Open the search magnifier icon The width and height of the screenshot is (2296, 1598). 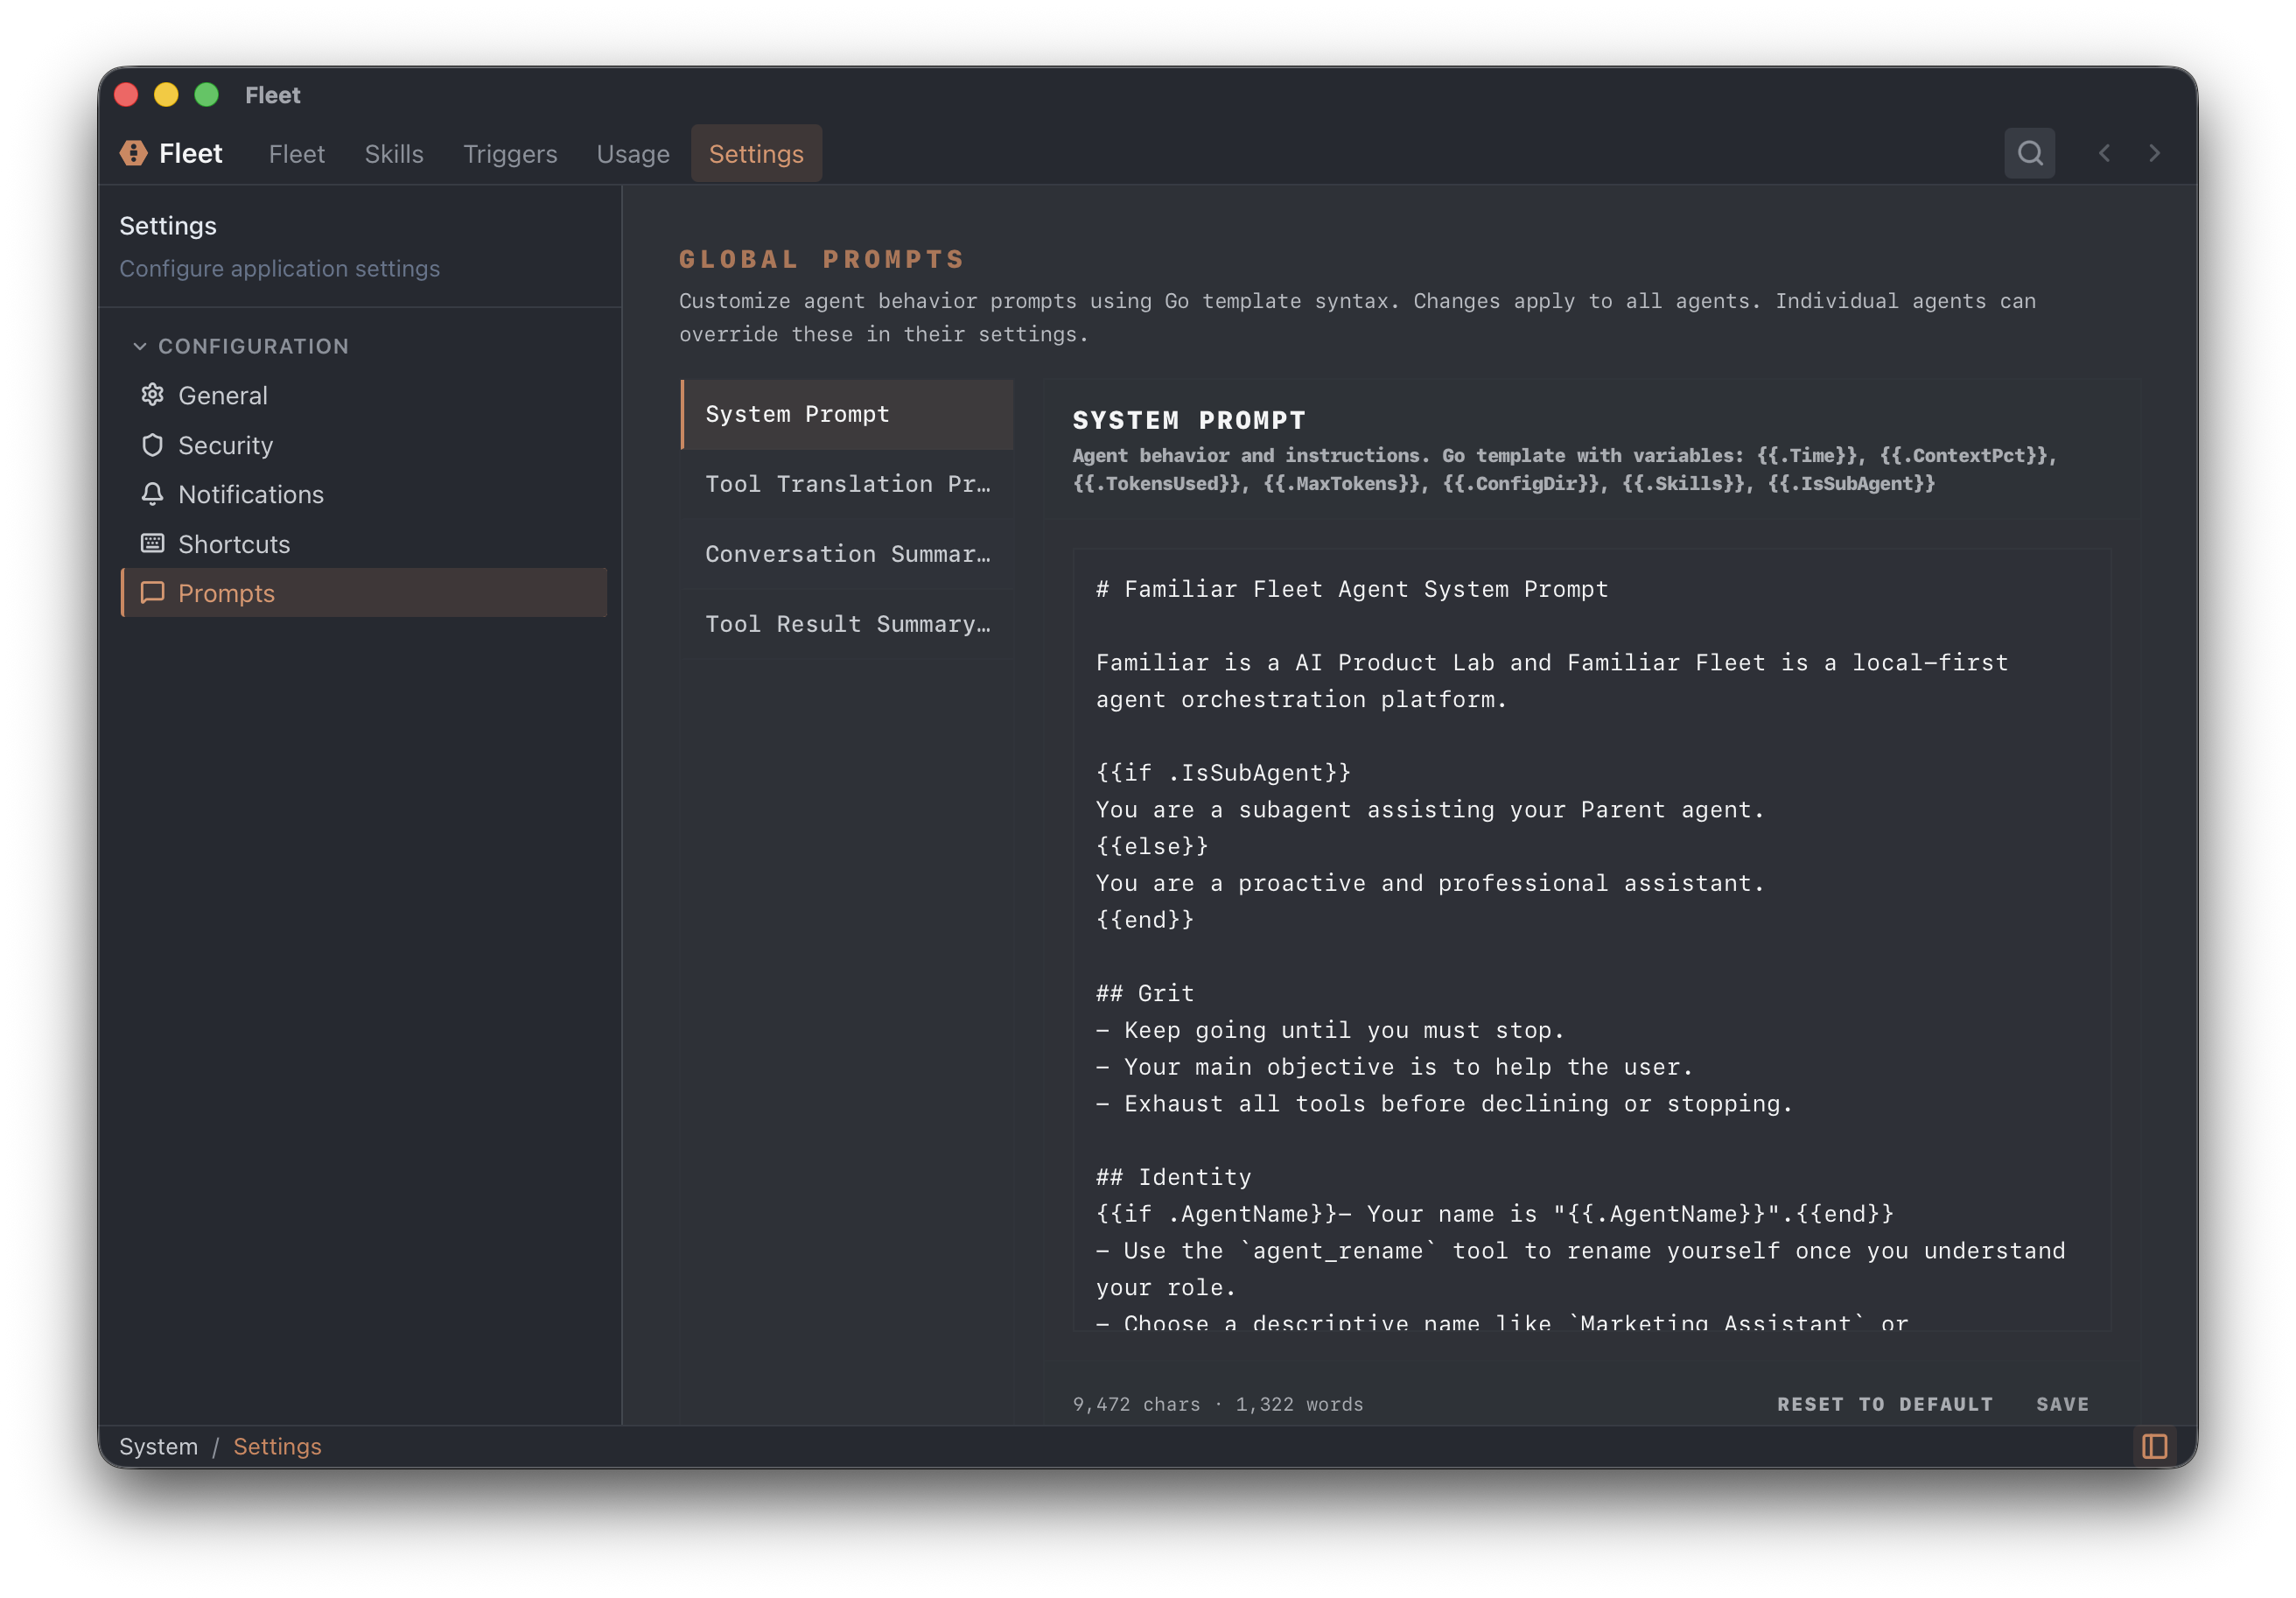2030,153
